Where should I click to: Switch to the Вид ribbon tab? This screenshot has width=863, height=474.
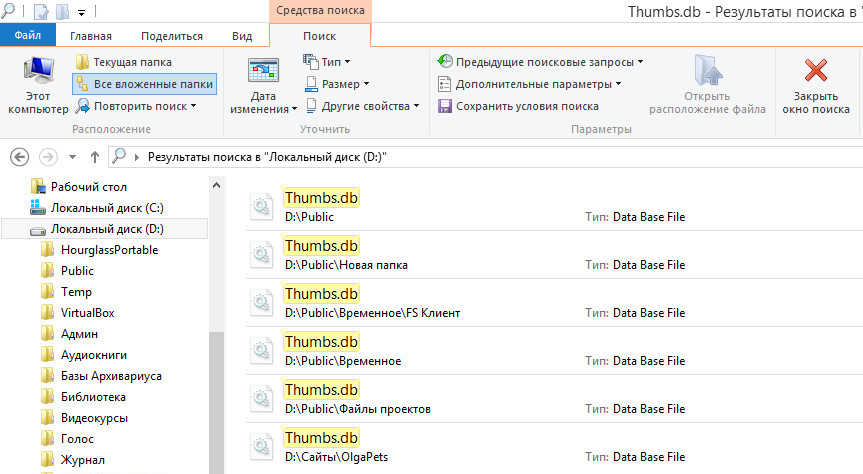pyautogui.click(x=242, y=36)
